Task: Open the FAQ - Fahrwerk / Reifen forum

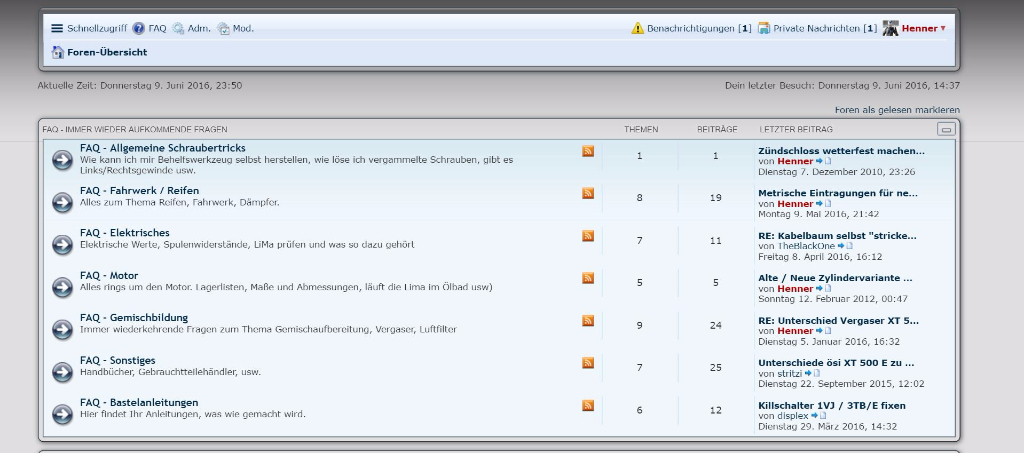Action: tap(139, 190)
